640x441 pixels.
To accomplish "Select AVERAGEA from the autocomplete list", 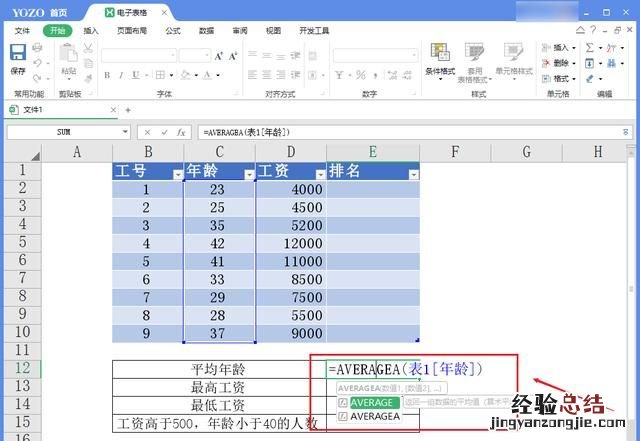I will 375,416.
